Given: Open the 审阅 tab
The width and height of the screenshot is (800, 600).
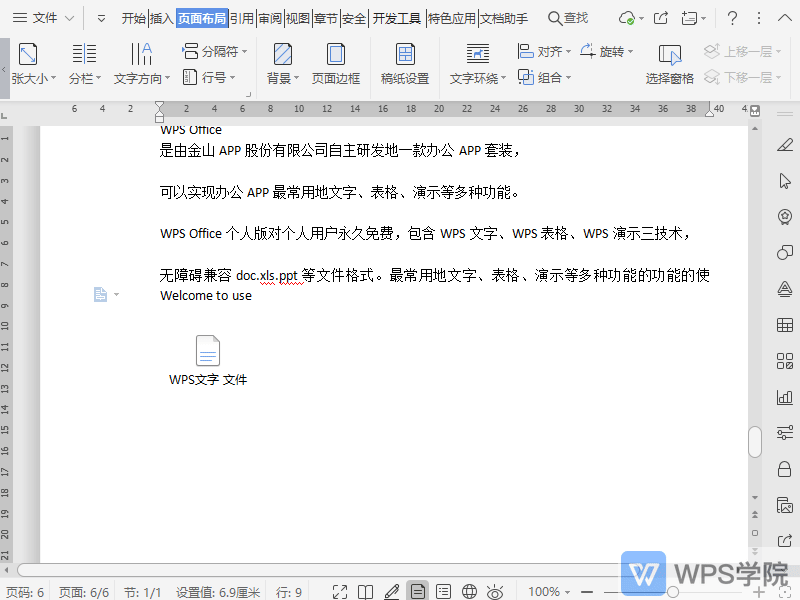Looking at the screenshot, I should click(270, 19).
